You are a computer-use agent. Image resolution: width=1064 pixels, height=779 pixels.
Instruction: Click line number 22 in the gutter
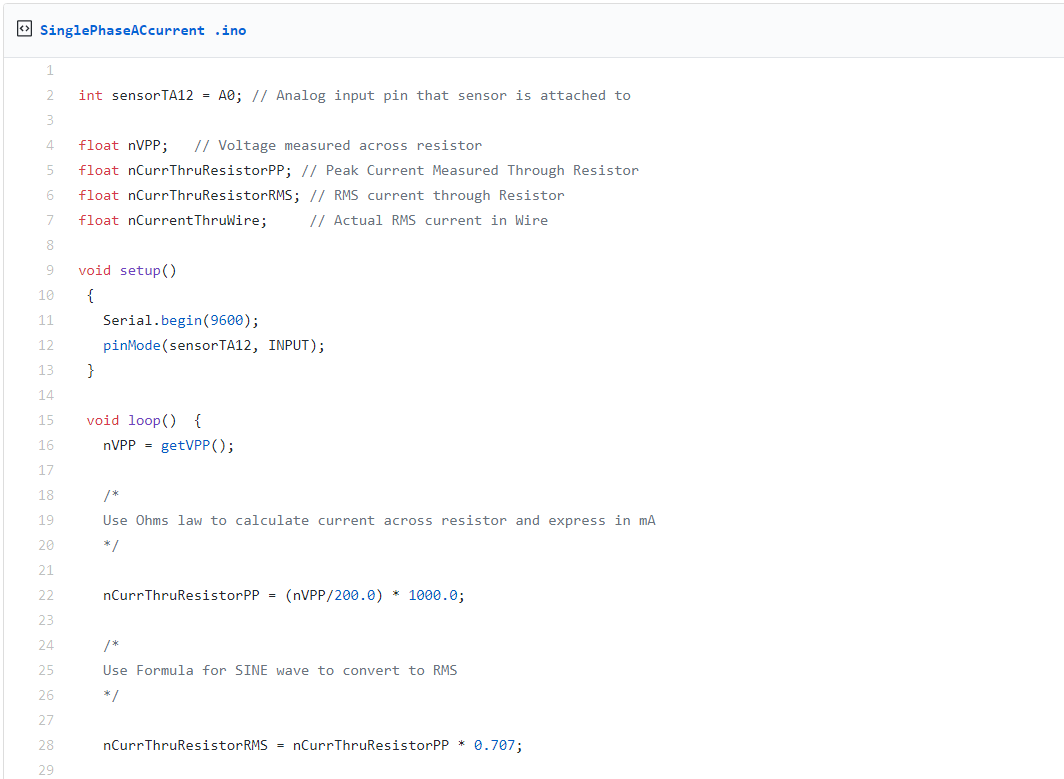[46, 596]
